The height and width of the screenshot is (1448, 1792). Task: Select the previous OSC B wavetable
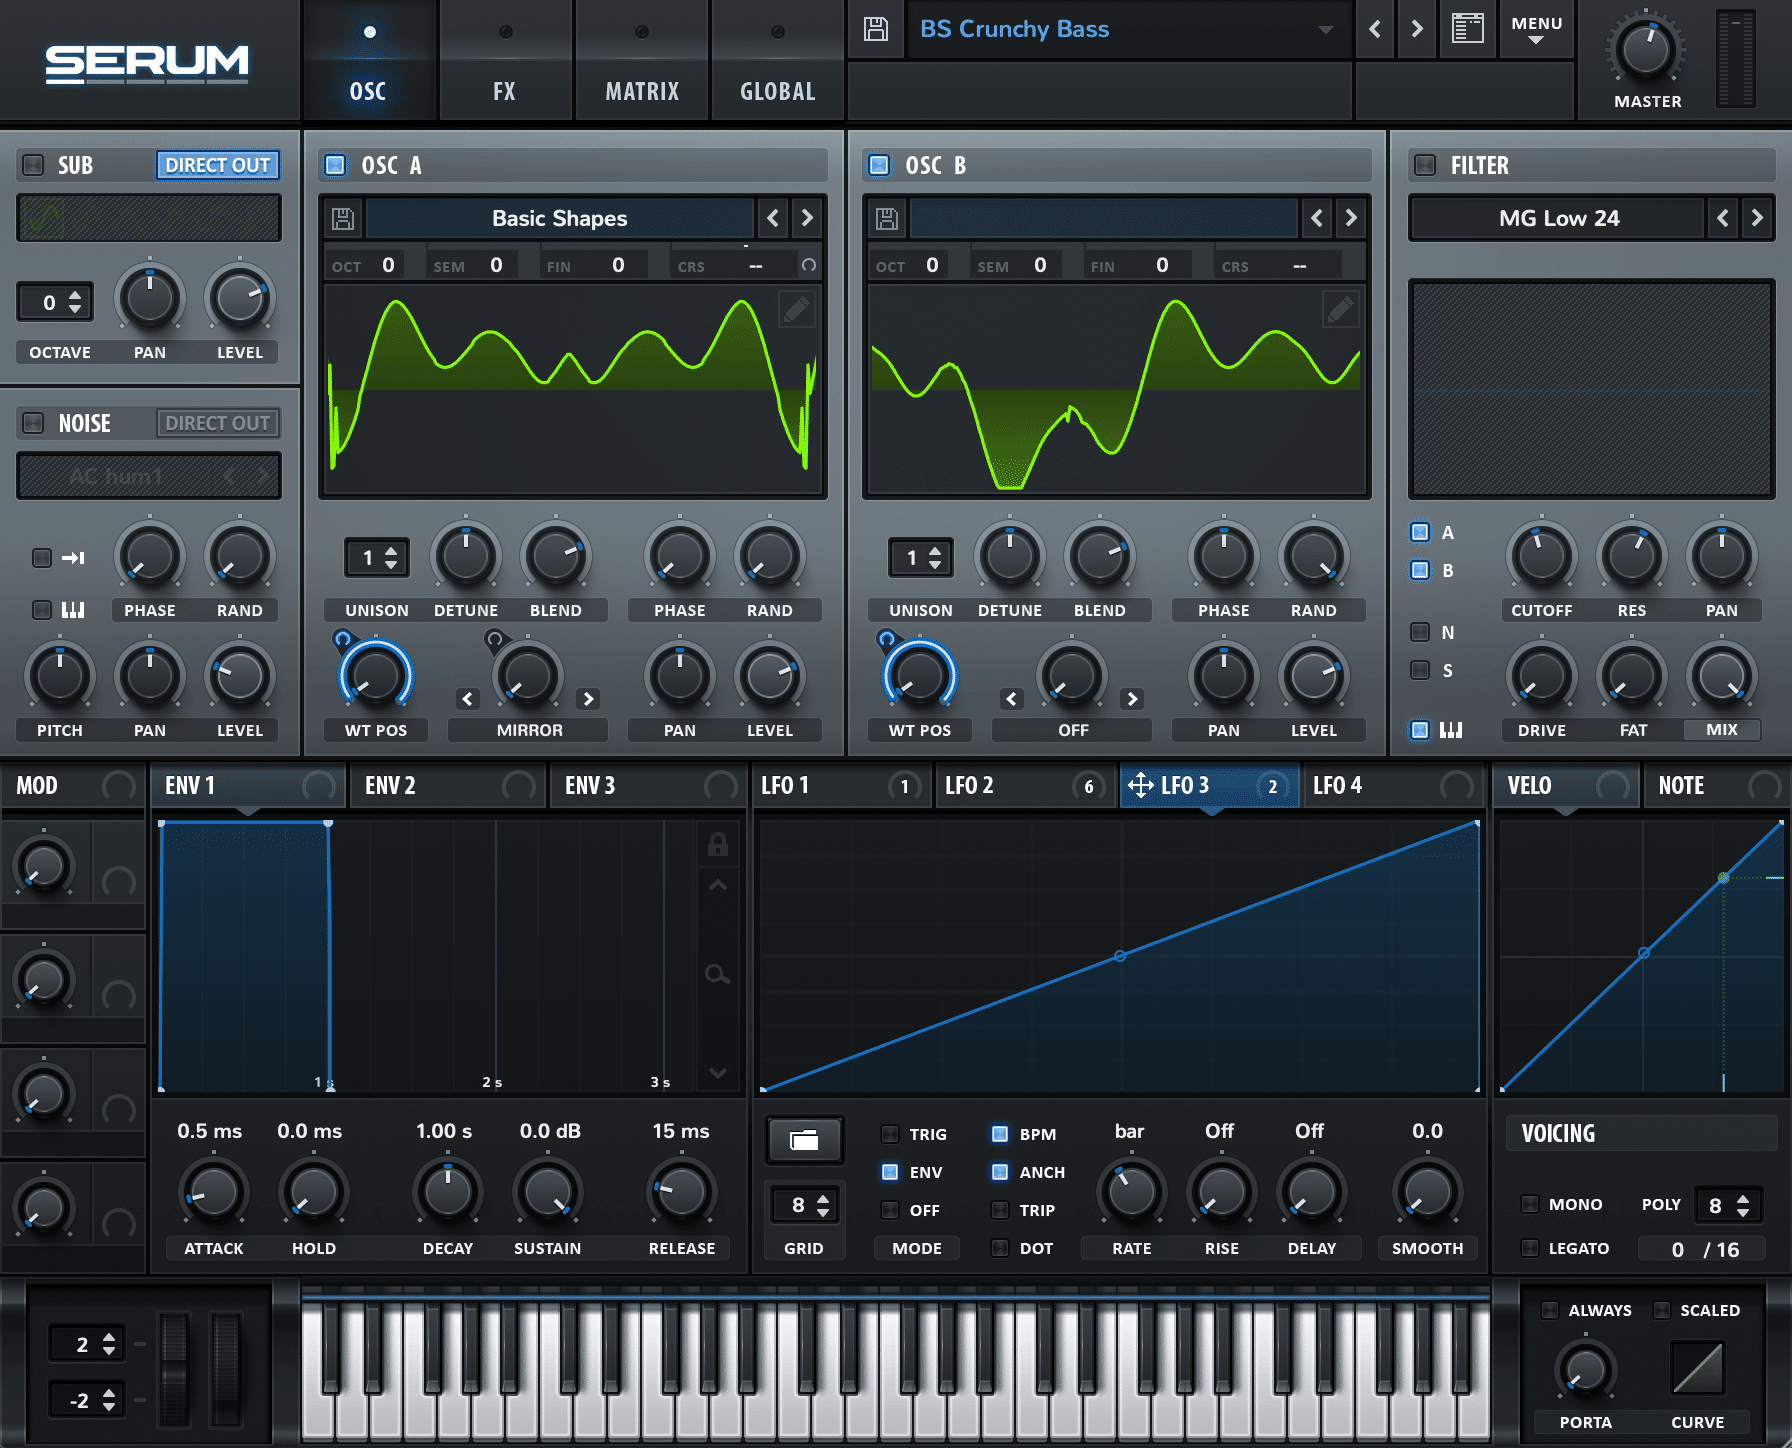pos(1317,218)
